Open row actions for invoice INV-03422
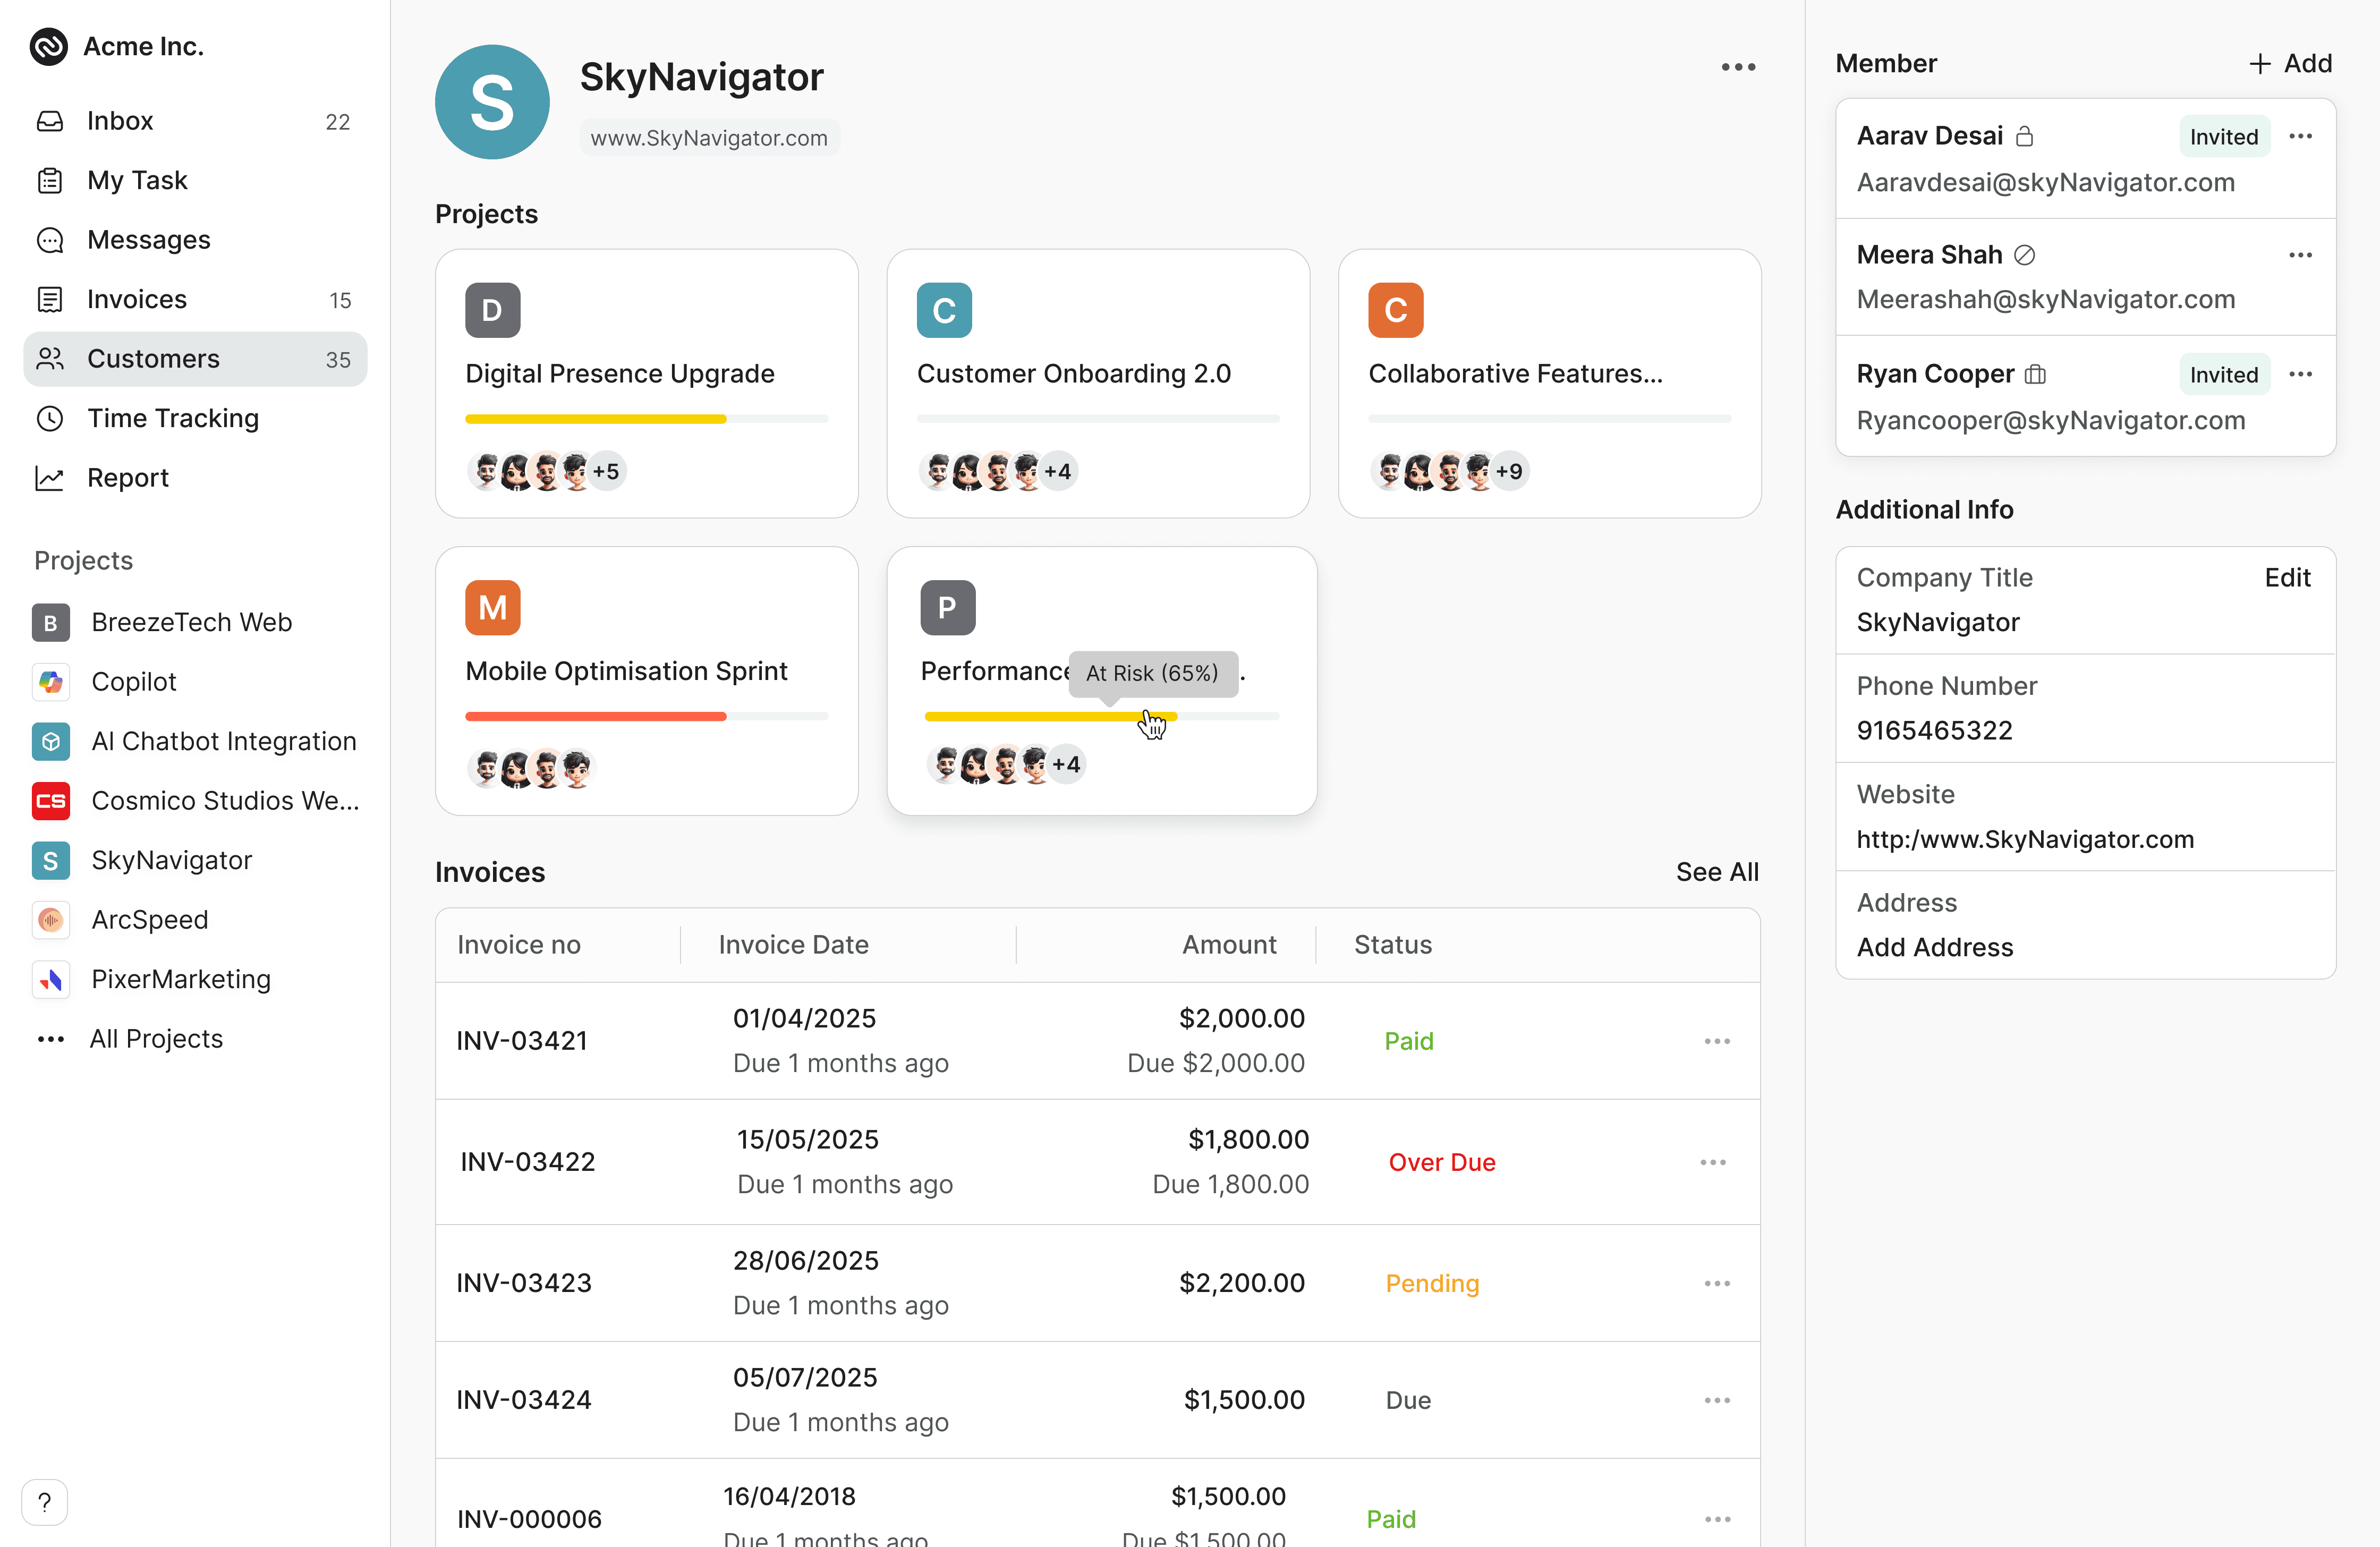 click(x=1713, y=1162)
